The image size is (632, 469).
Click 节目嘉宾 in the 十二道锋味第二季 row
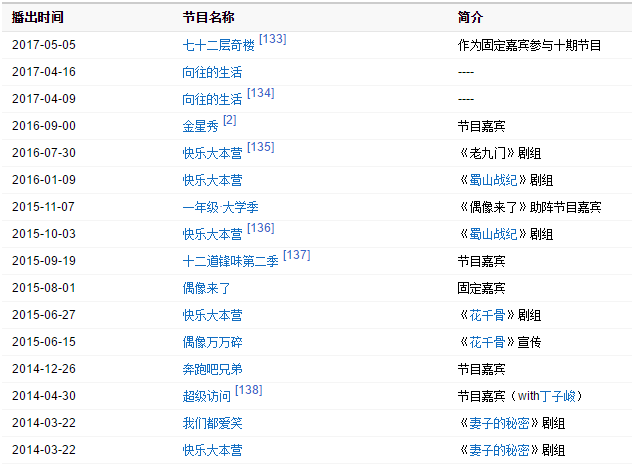coord(481,261)
